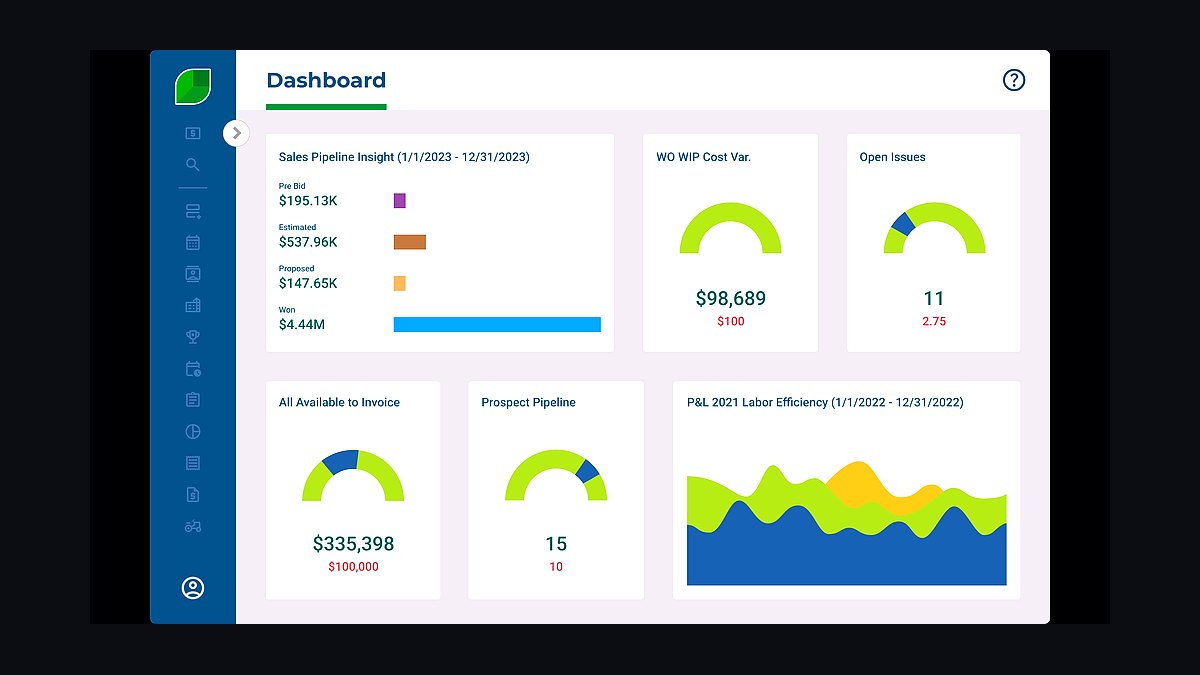
Task: Open the contact card sidebar icon
Action: tap(193, 274)
